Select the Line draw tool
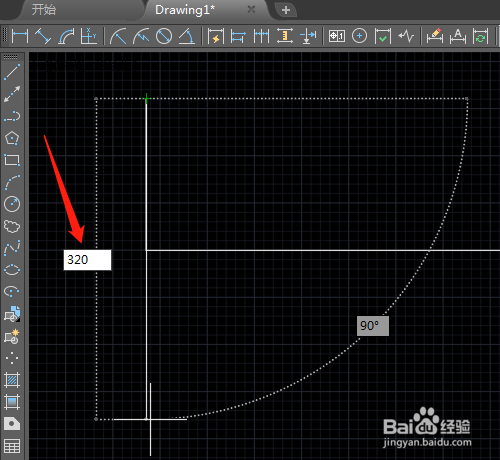The width and height of the screenshot is (500, 460). [x=12, y=72]
